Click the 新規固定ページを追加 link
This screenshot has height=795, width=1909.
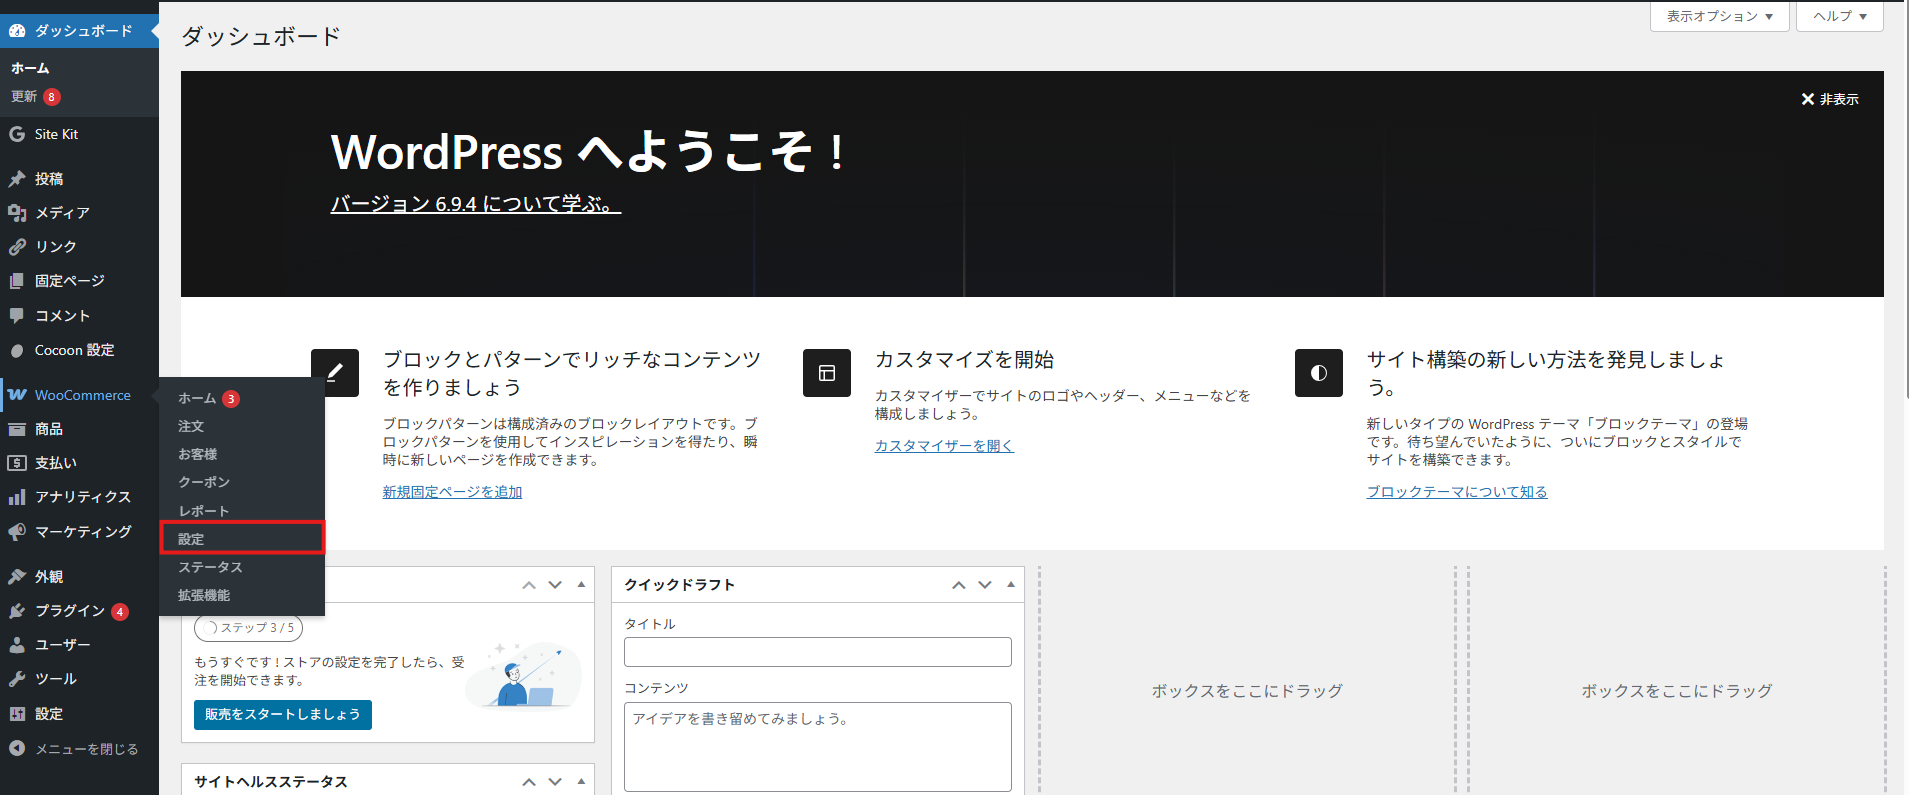452,492
